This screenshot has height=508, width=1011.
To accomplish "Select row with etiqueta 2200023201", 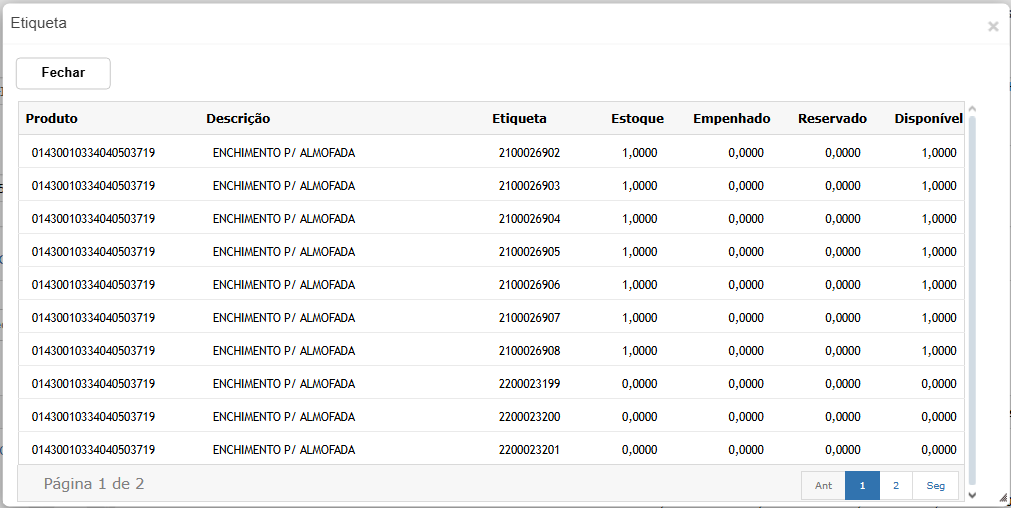I will (x=529, y=450).
